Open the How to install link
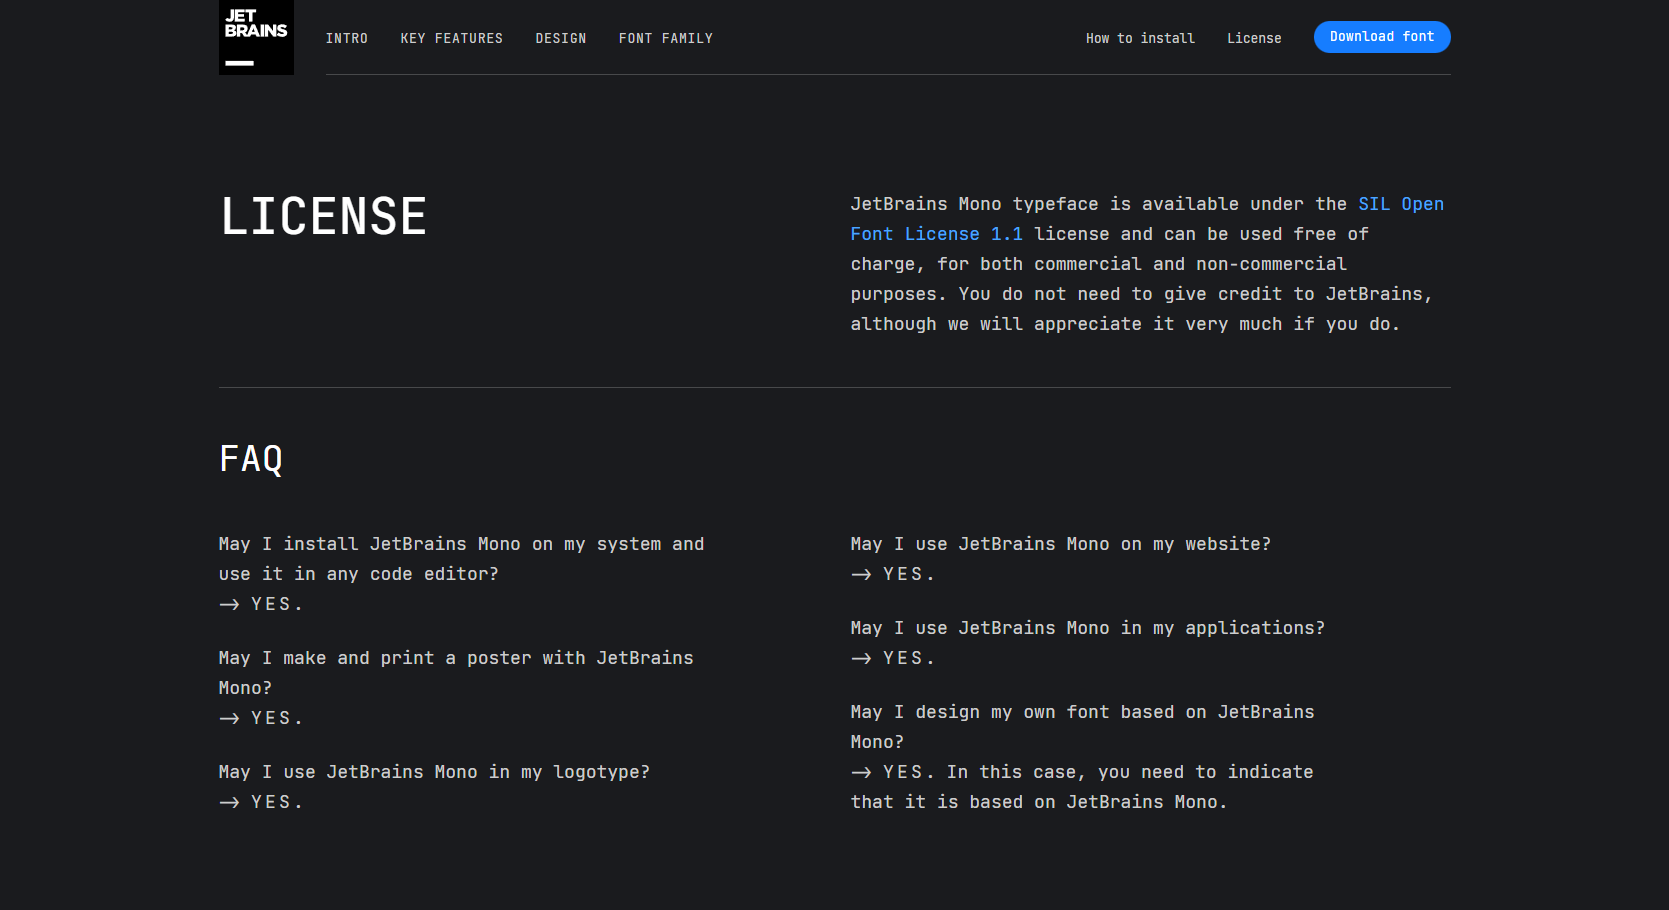 (1140, 38)
